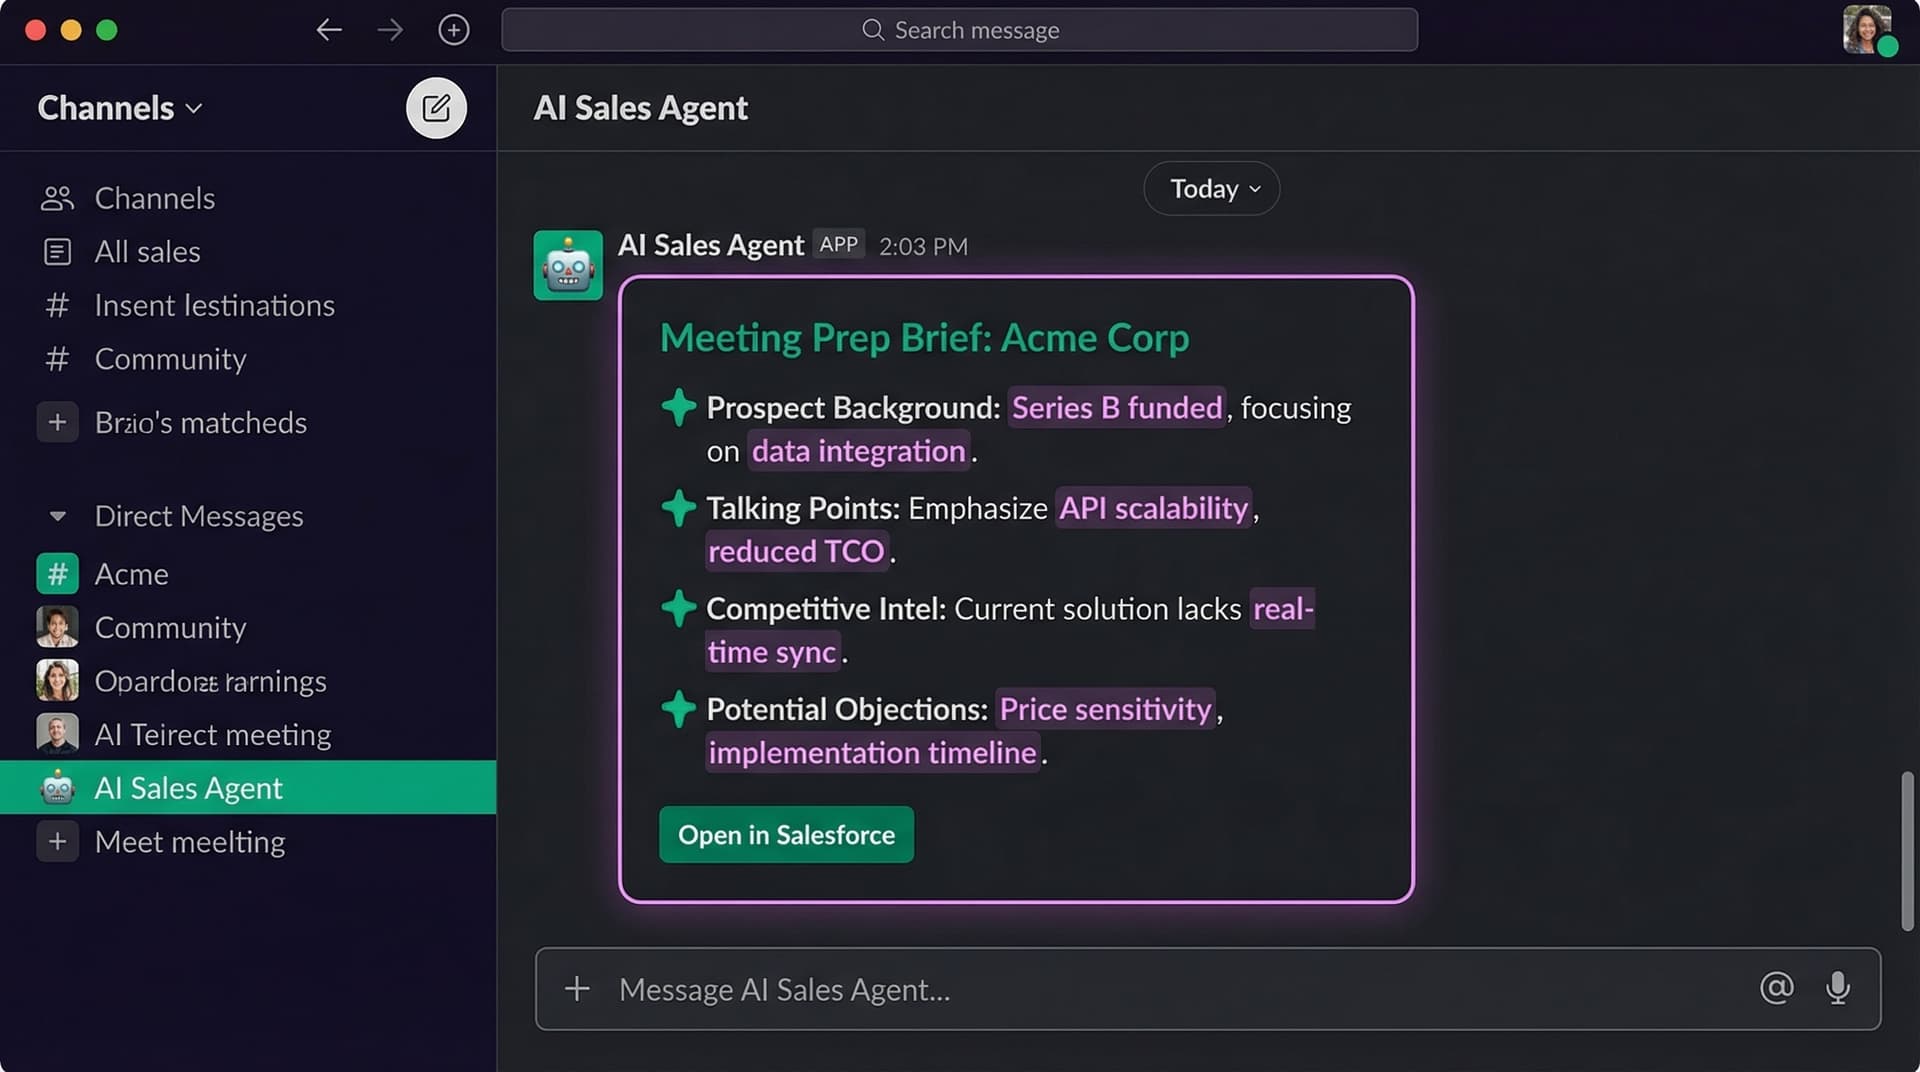This screenshot has width=1920, height=1072.
Task: Collapse the Direct Messages section
Action: 58,515
